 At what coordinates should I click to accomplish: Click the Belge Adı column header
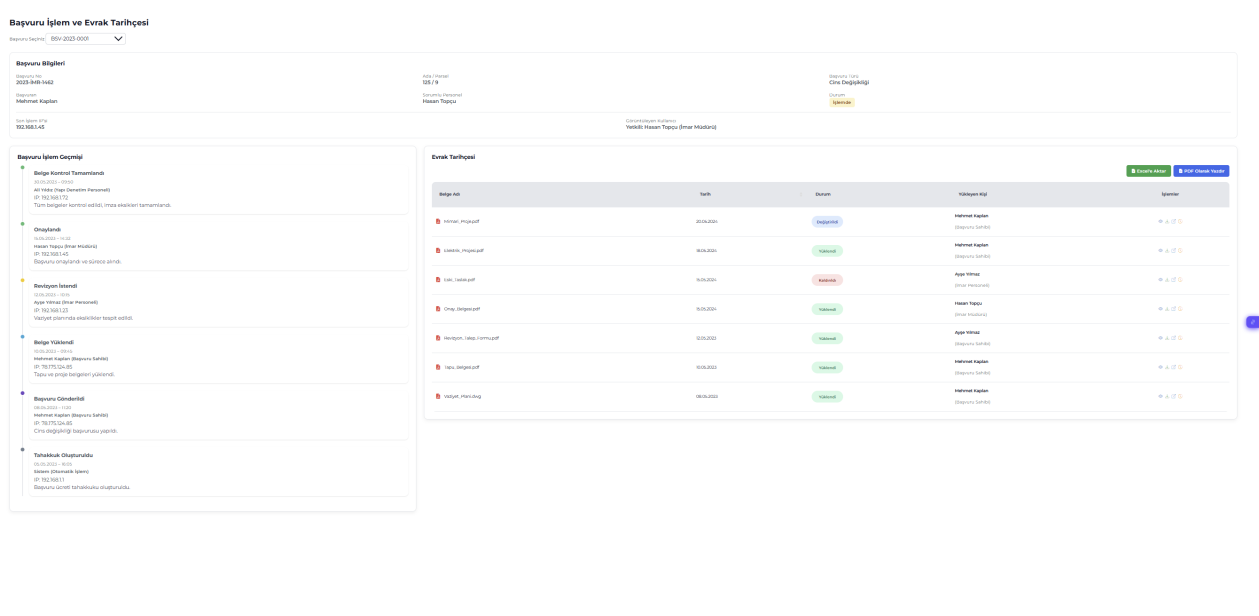(x=449, y=194)
